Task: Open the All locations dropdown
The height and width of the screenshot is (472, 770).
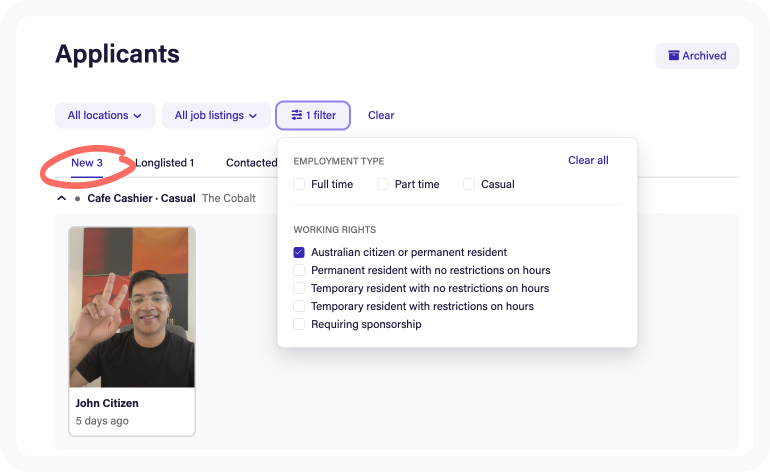Action: pos(105,115)
